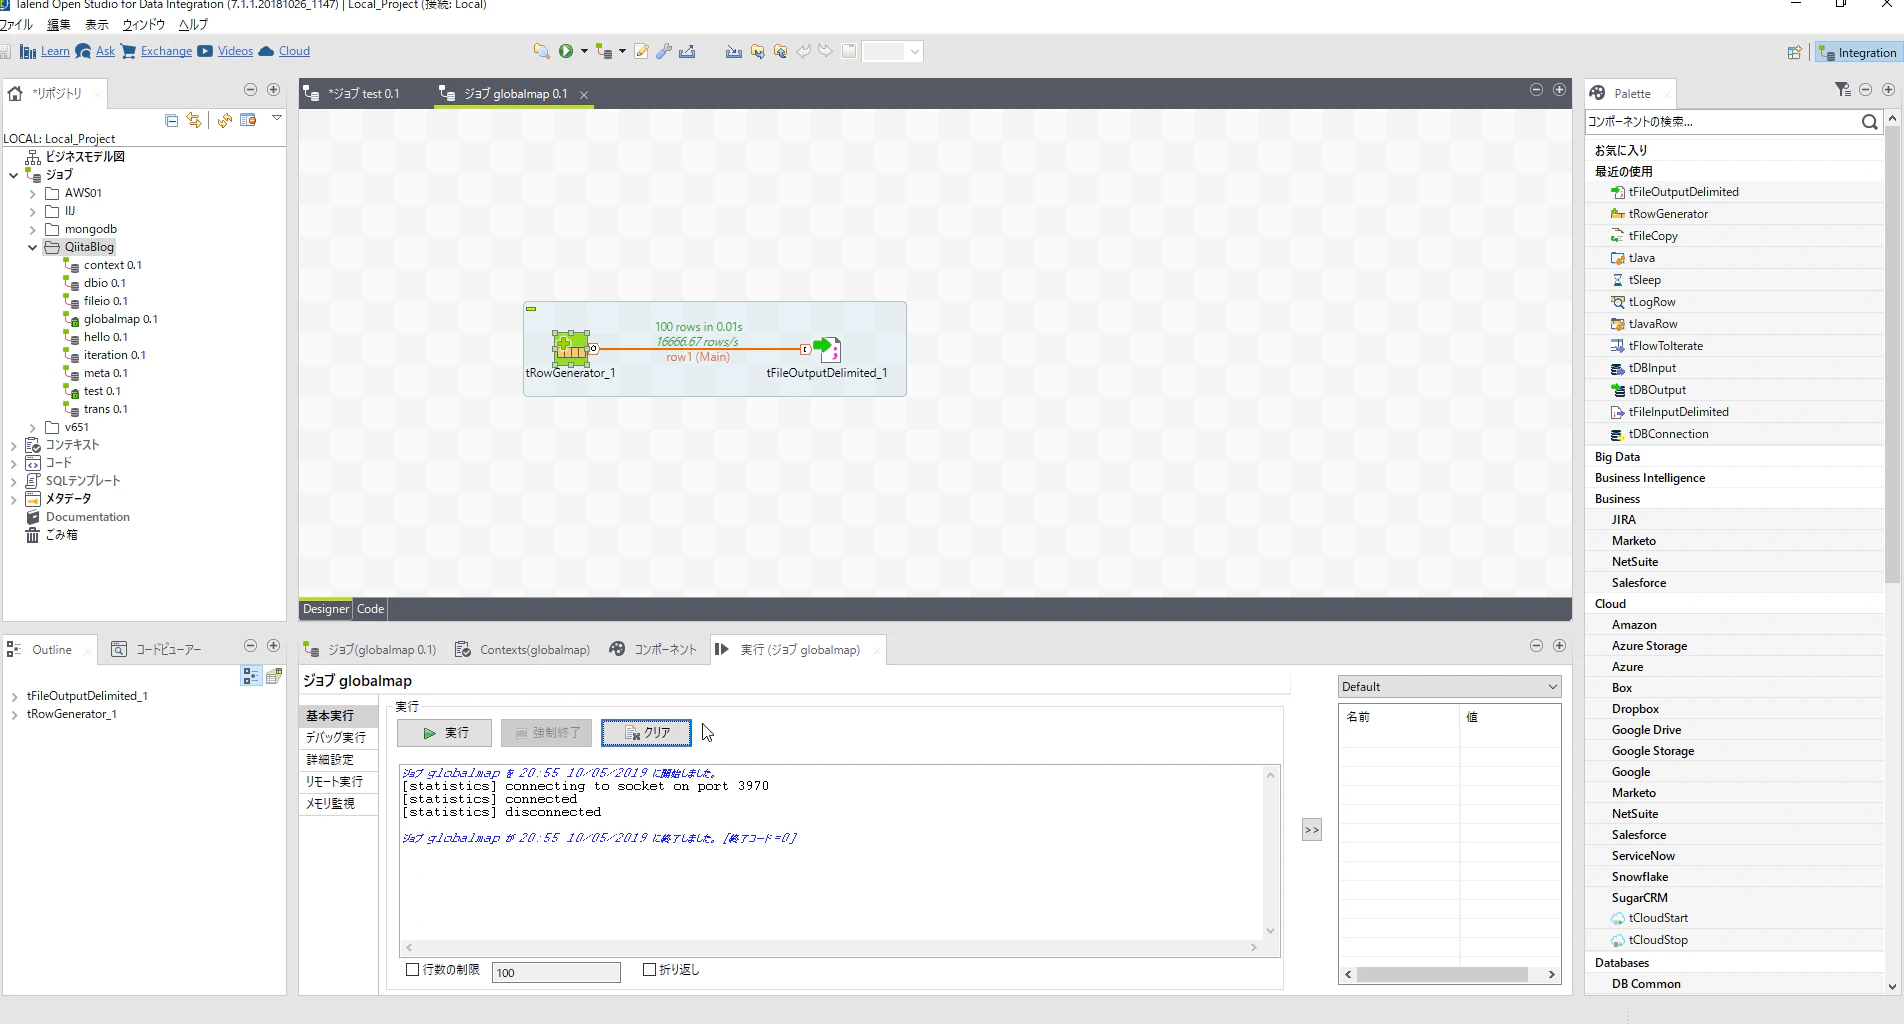Image resolution: width=1904 pixels, height=1024 pixels.
Task: Click the ごみ箱 recycle bin item
Action: coord(51,535)
